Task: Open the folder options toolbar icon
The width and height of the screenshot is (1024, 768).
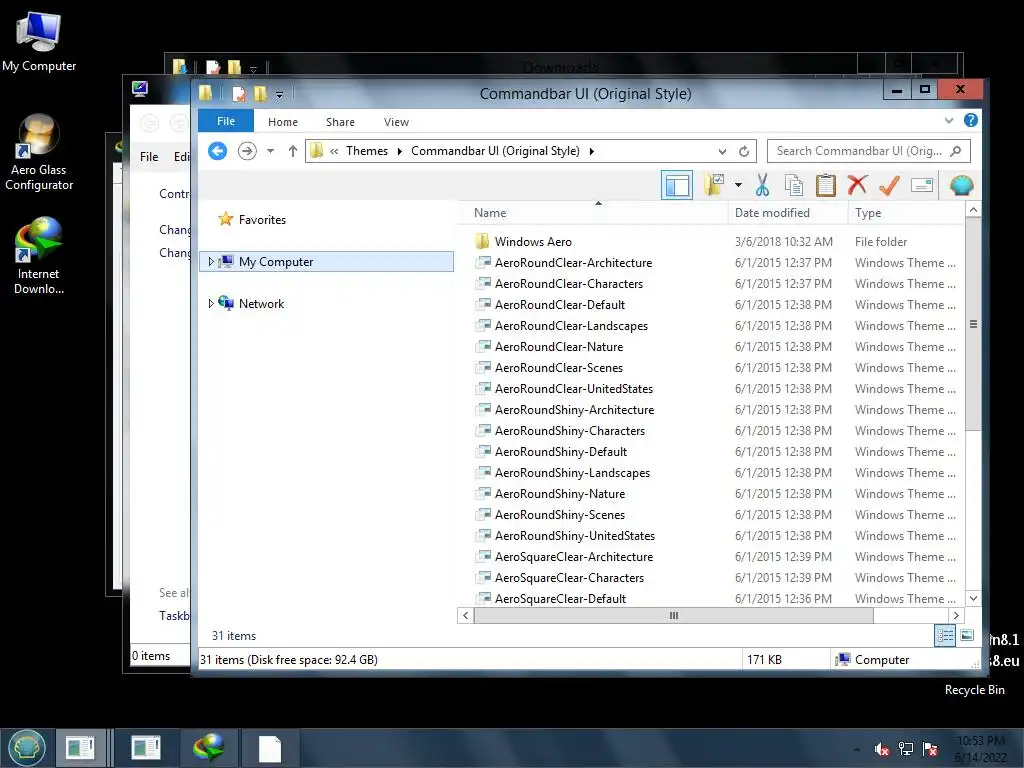Action: pos(714,185)
